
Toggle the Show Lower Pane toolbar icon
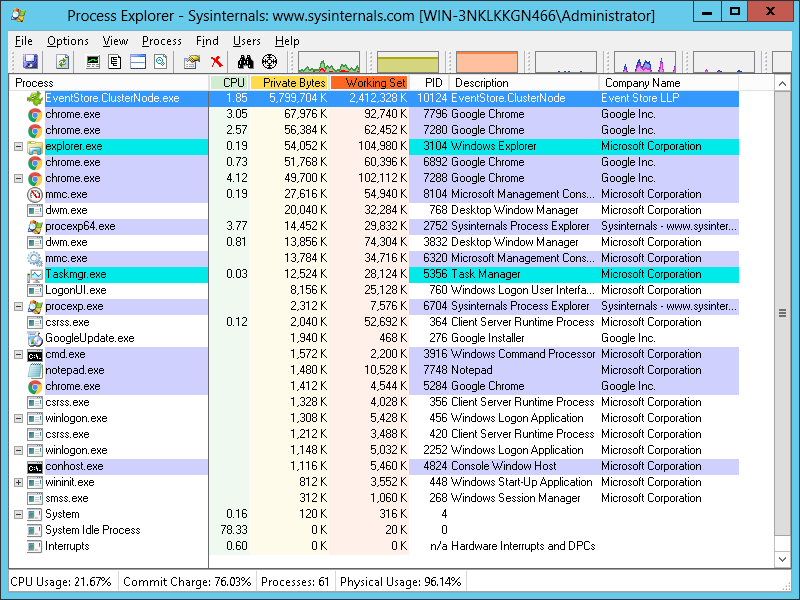(x=138, y=62)
